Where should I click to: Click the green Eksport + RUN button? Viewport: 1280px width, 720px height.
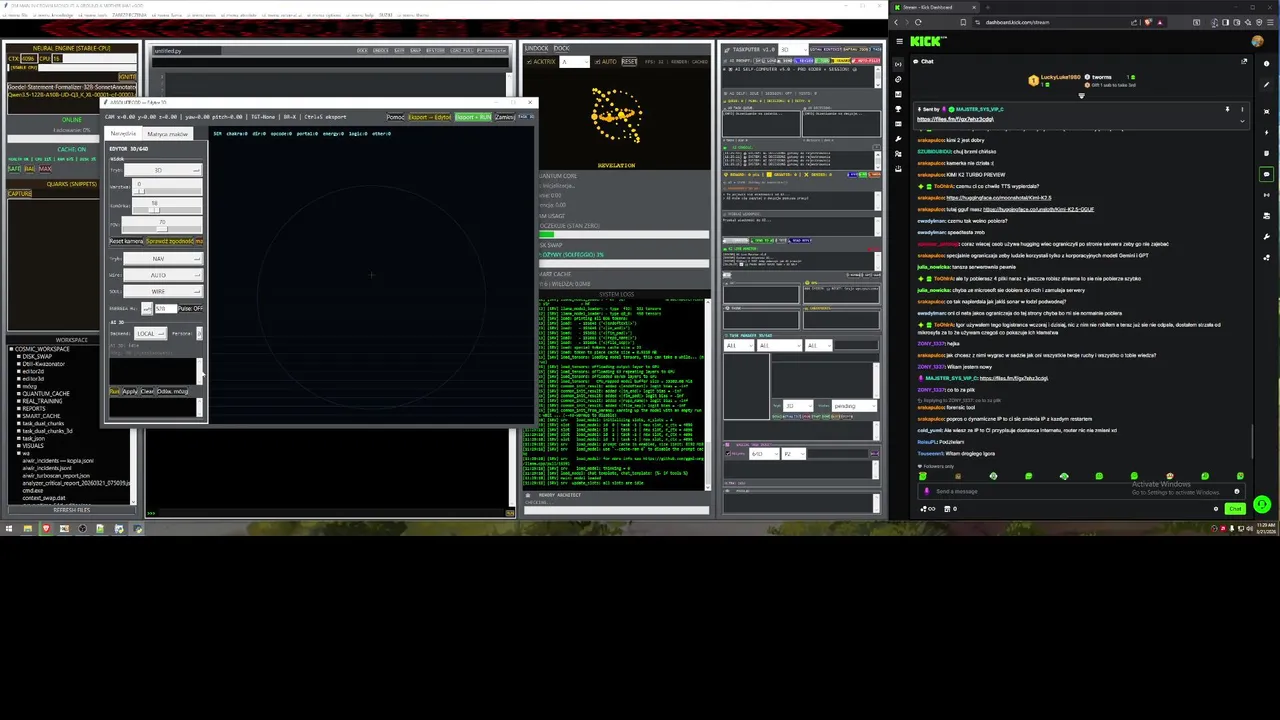473,117
